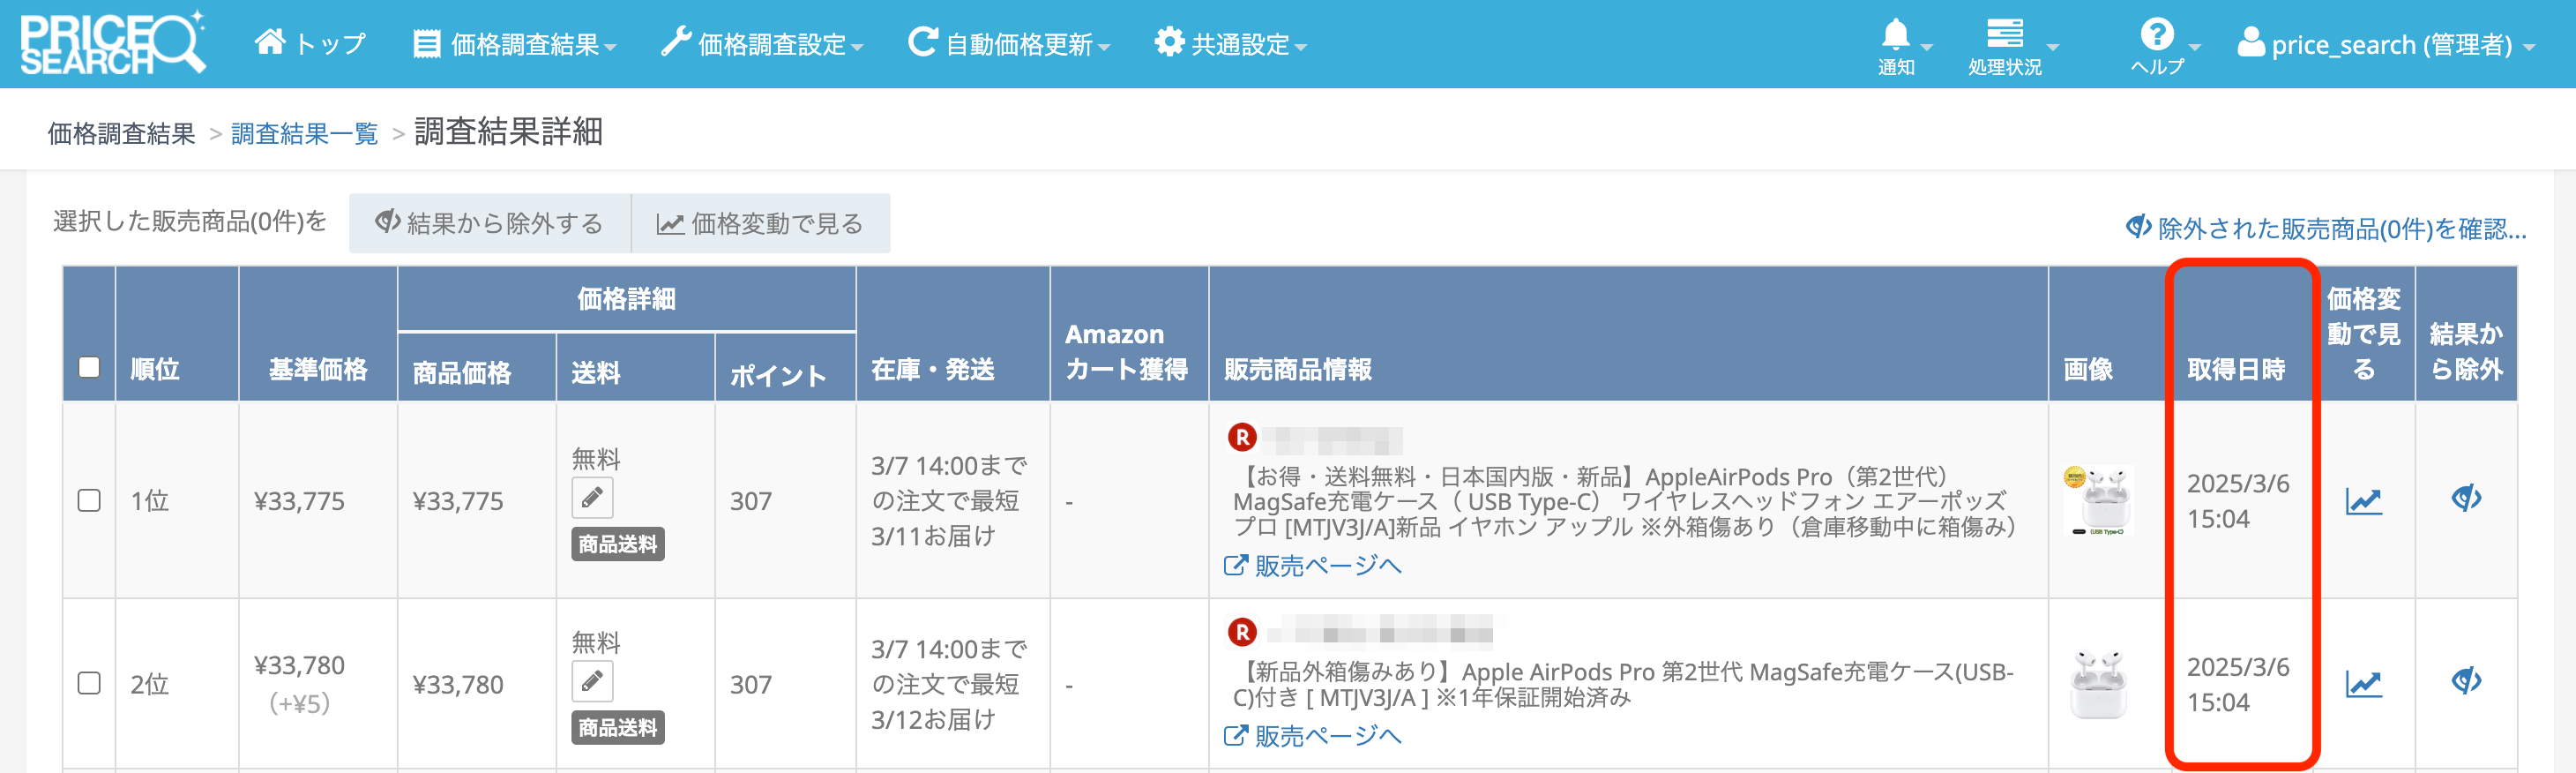Exclude 1位 item using eye icon
Screen dimensions: 2576x773
[2466, 498]
